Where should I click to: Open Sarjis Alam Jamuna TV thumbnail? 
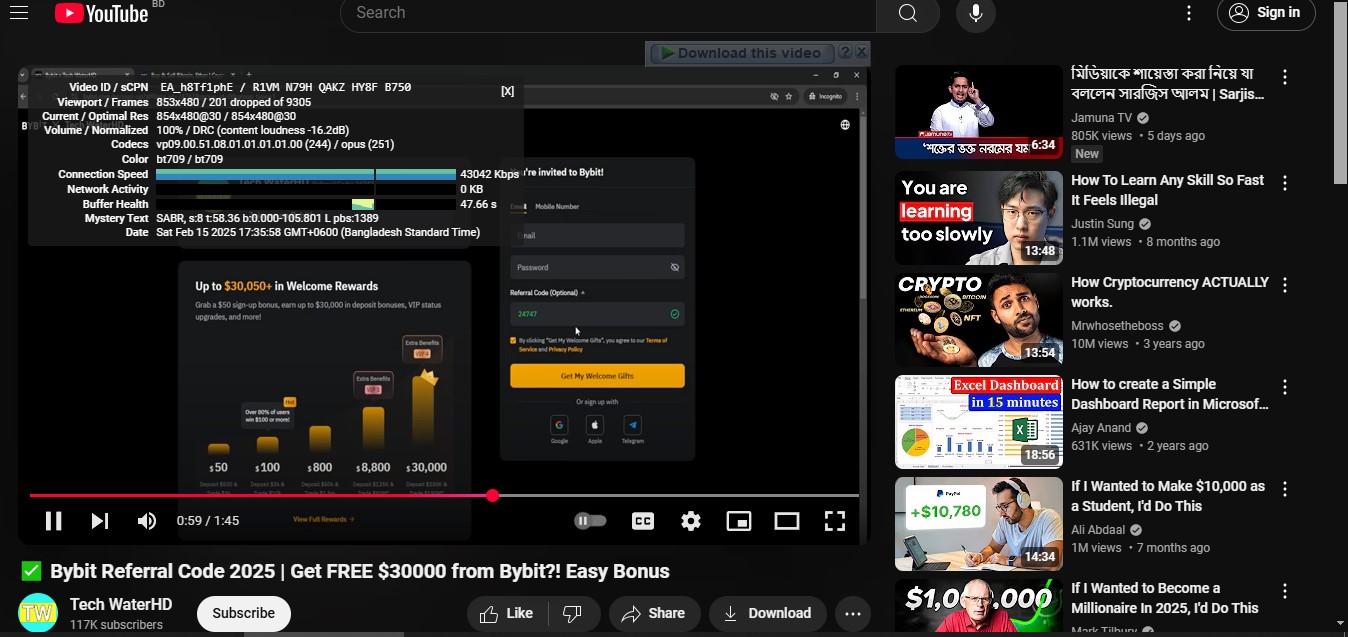tap(979, 112)
